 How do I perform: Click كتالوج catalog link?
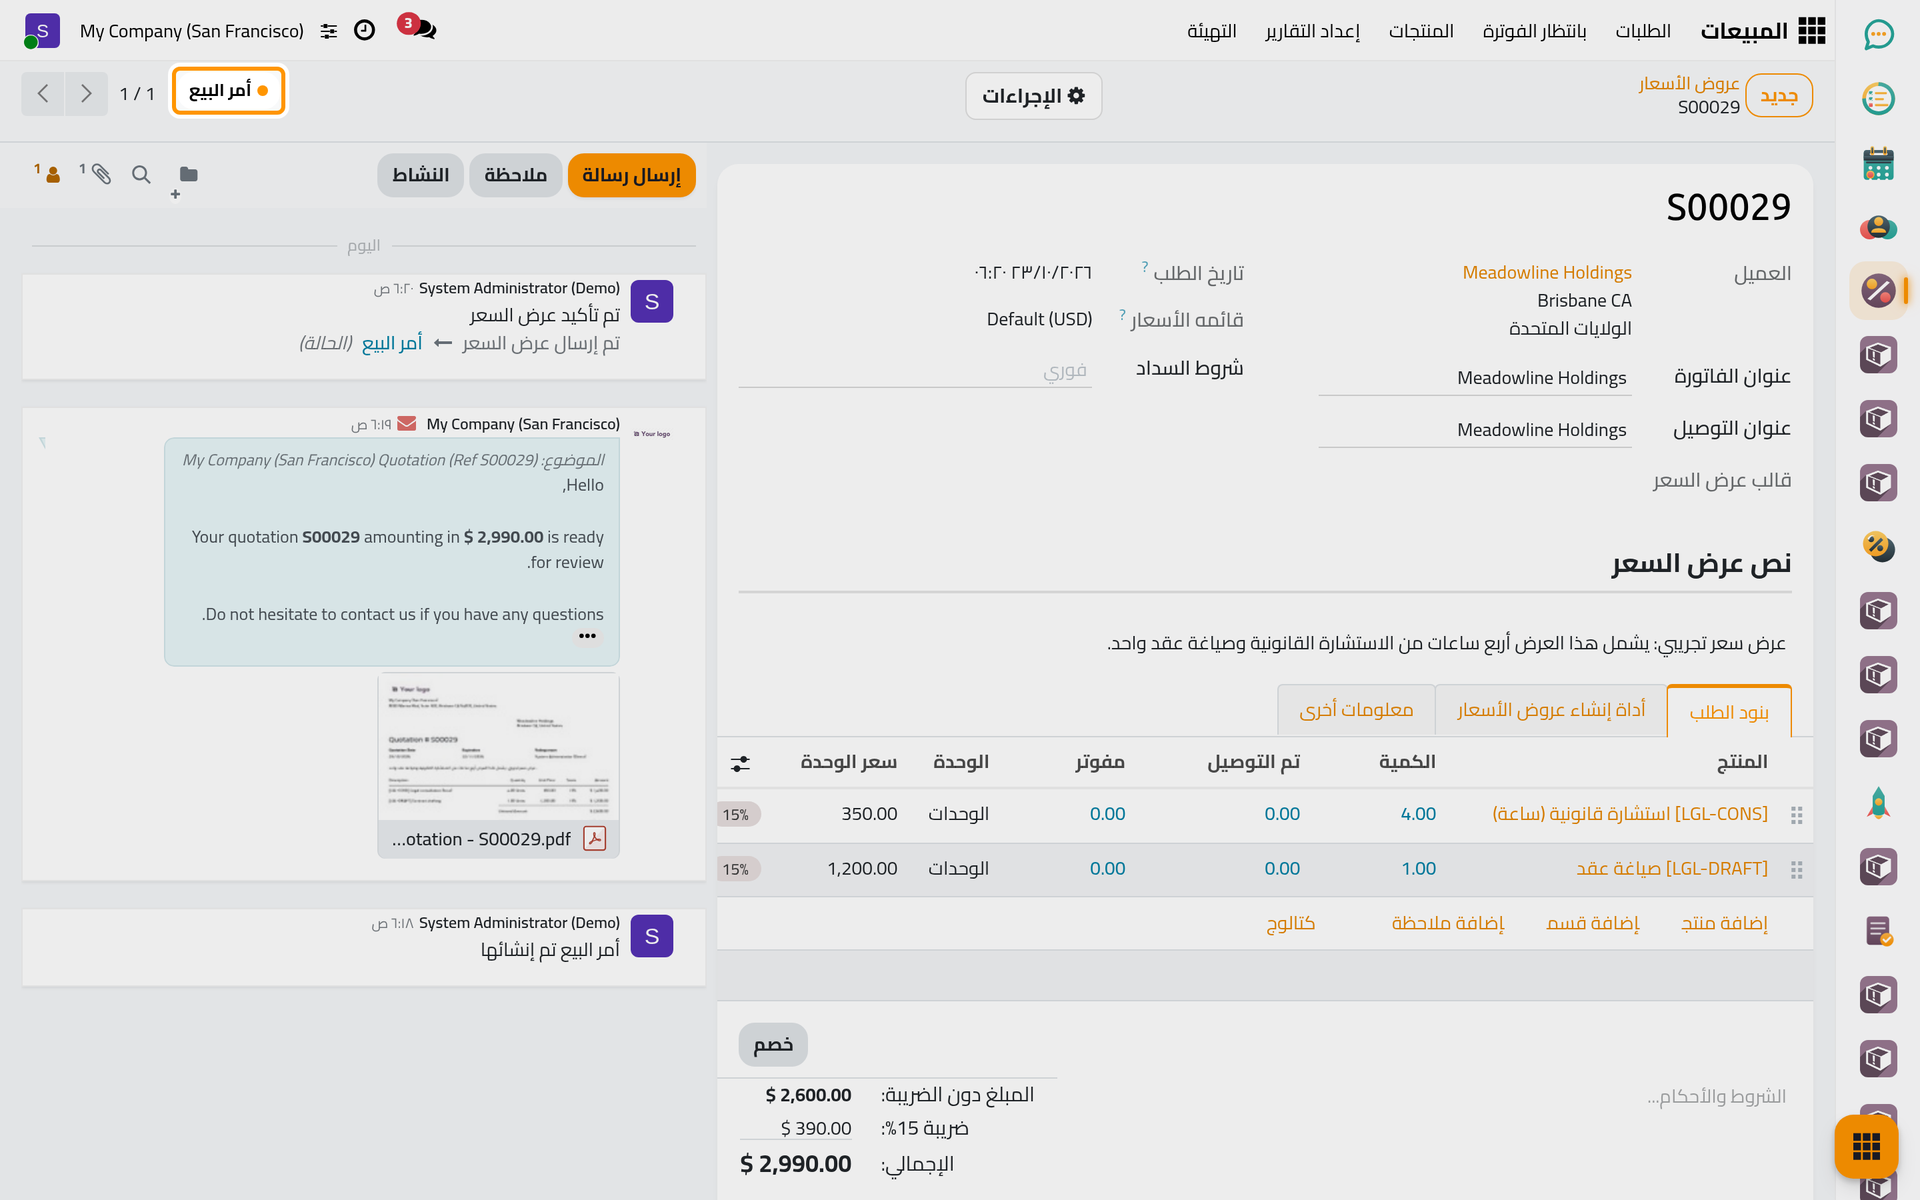[1290, 923]
